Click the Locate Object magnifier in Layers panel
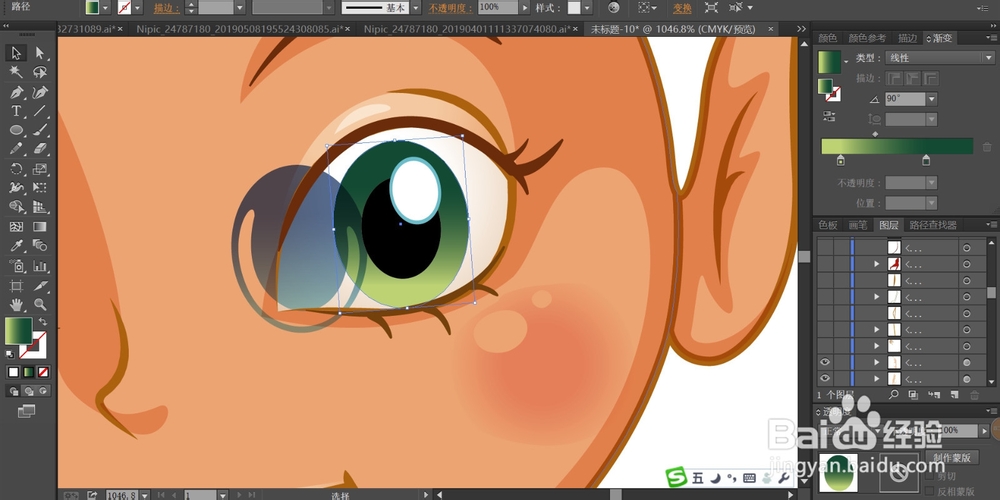 coord(893,395)
